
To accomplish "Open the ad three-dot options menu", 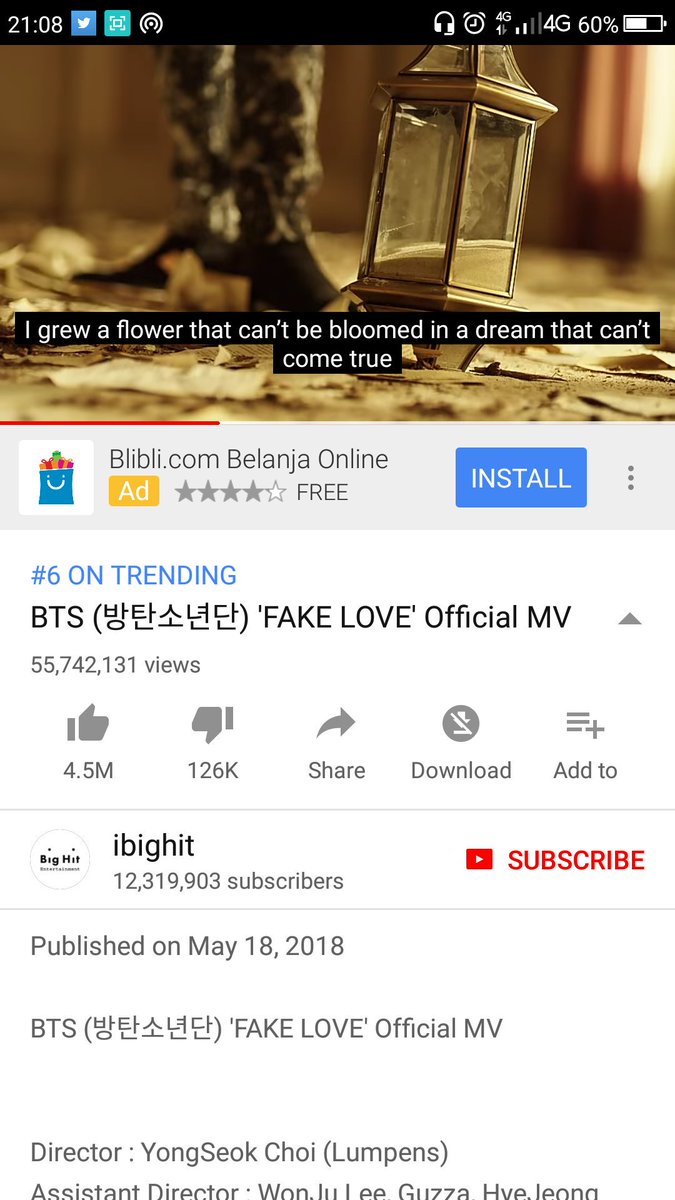I will (631, 477).
